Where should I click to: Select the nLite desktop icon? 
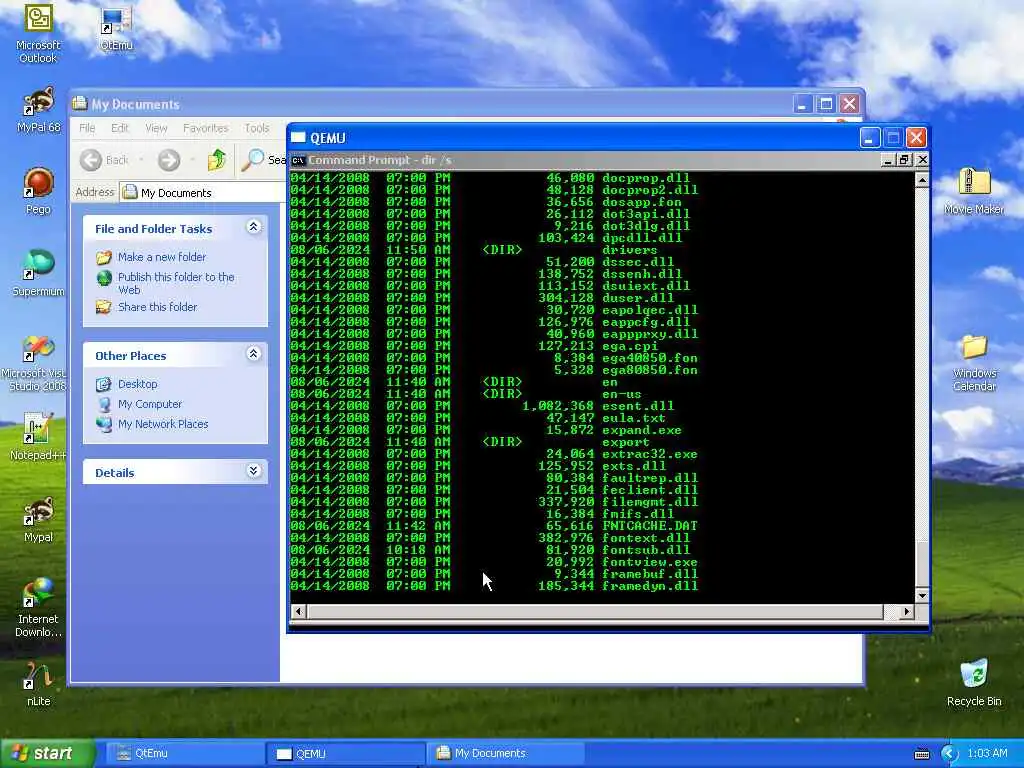pyautogui.click(x=38, y=684)
